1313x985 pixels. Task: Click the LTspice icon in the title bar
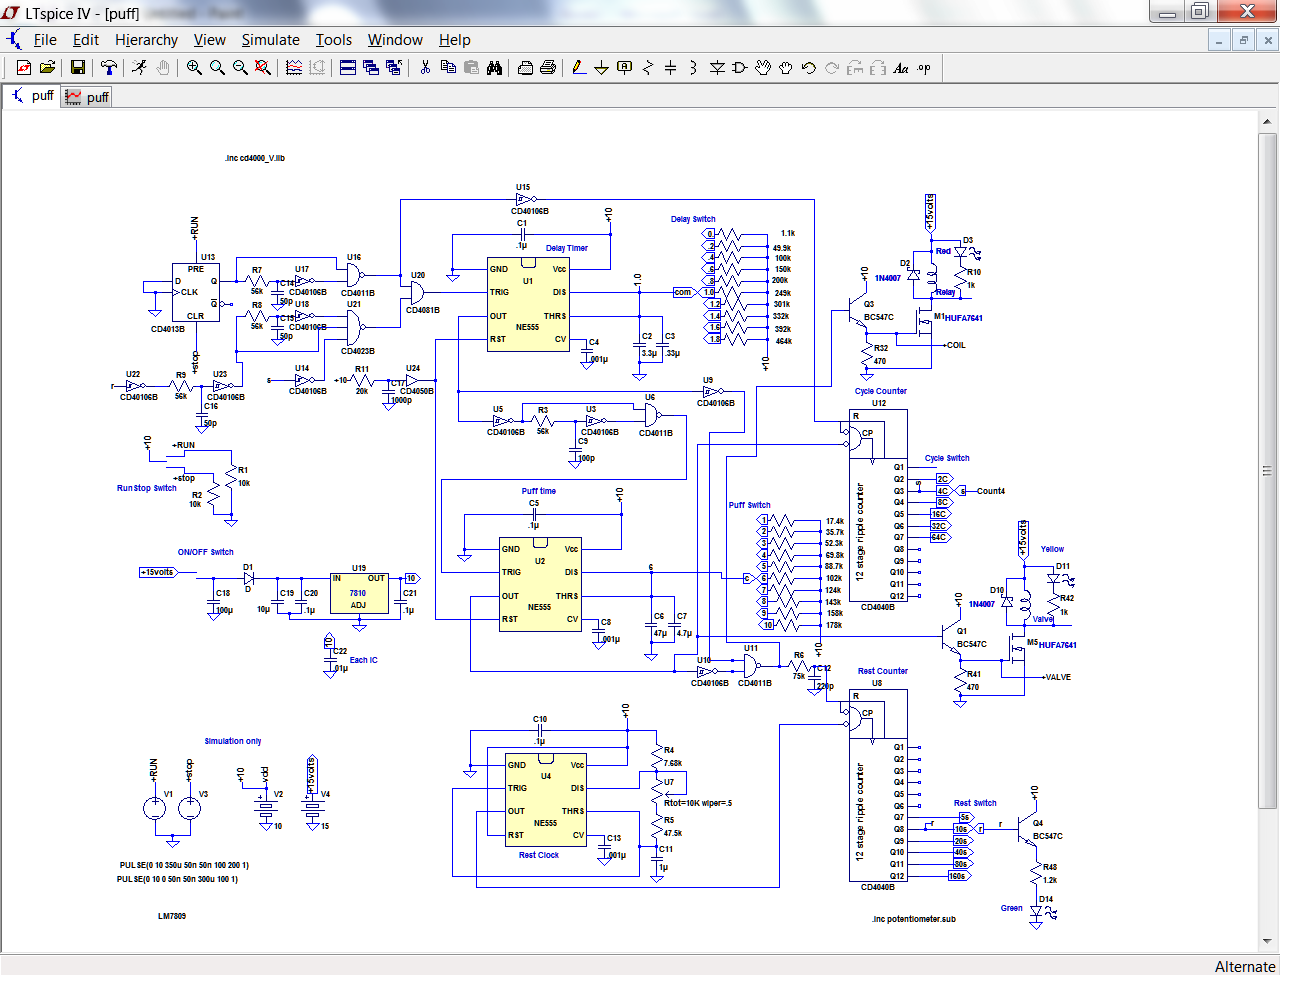pos(10,13)
